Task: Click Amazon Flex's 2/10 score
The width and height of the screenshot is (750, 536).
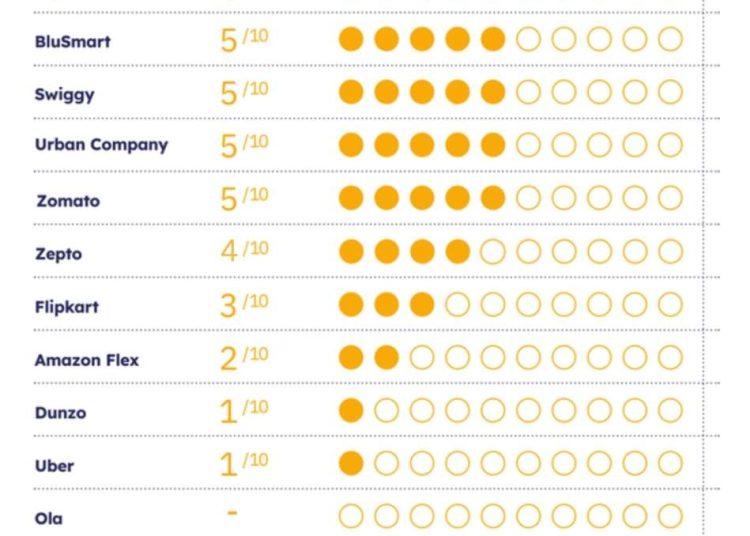Action: tap(244, 358)
